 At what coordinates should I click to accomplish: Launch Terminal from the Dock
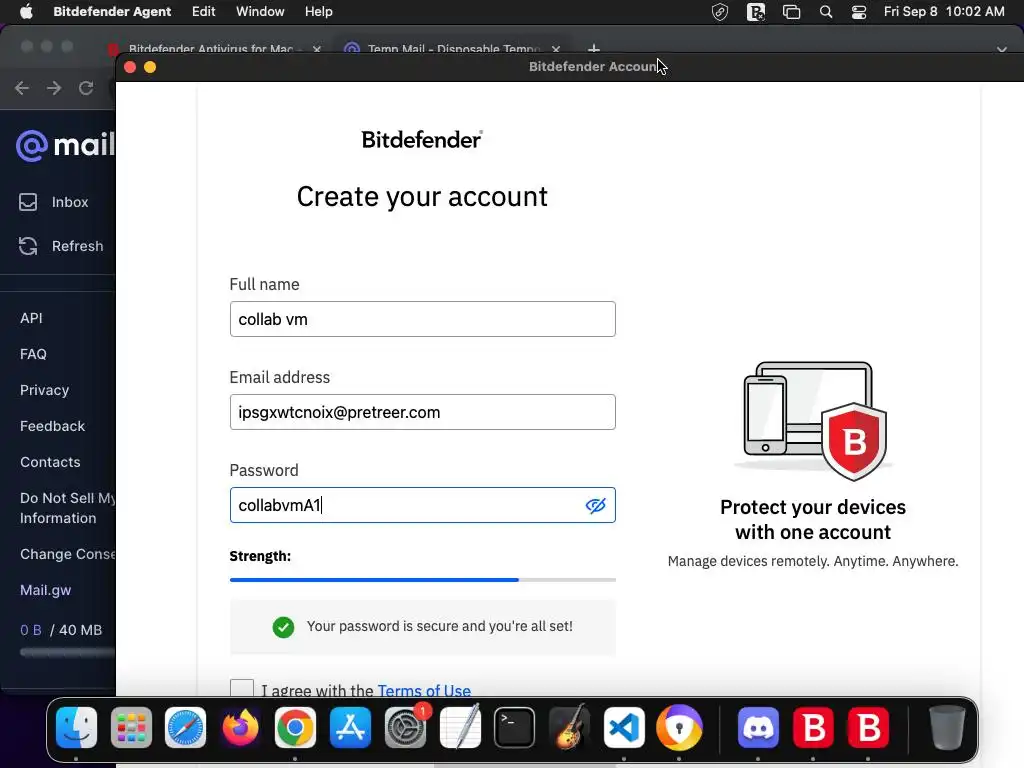pos(515,727)
